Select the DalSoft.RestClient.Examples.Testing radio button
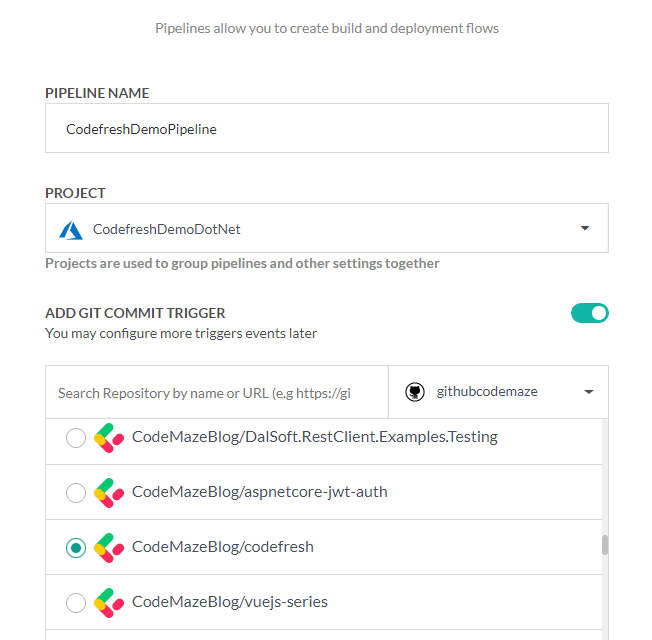The height and width of the screenshot is (640, 652). tap(75, 438)
